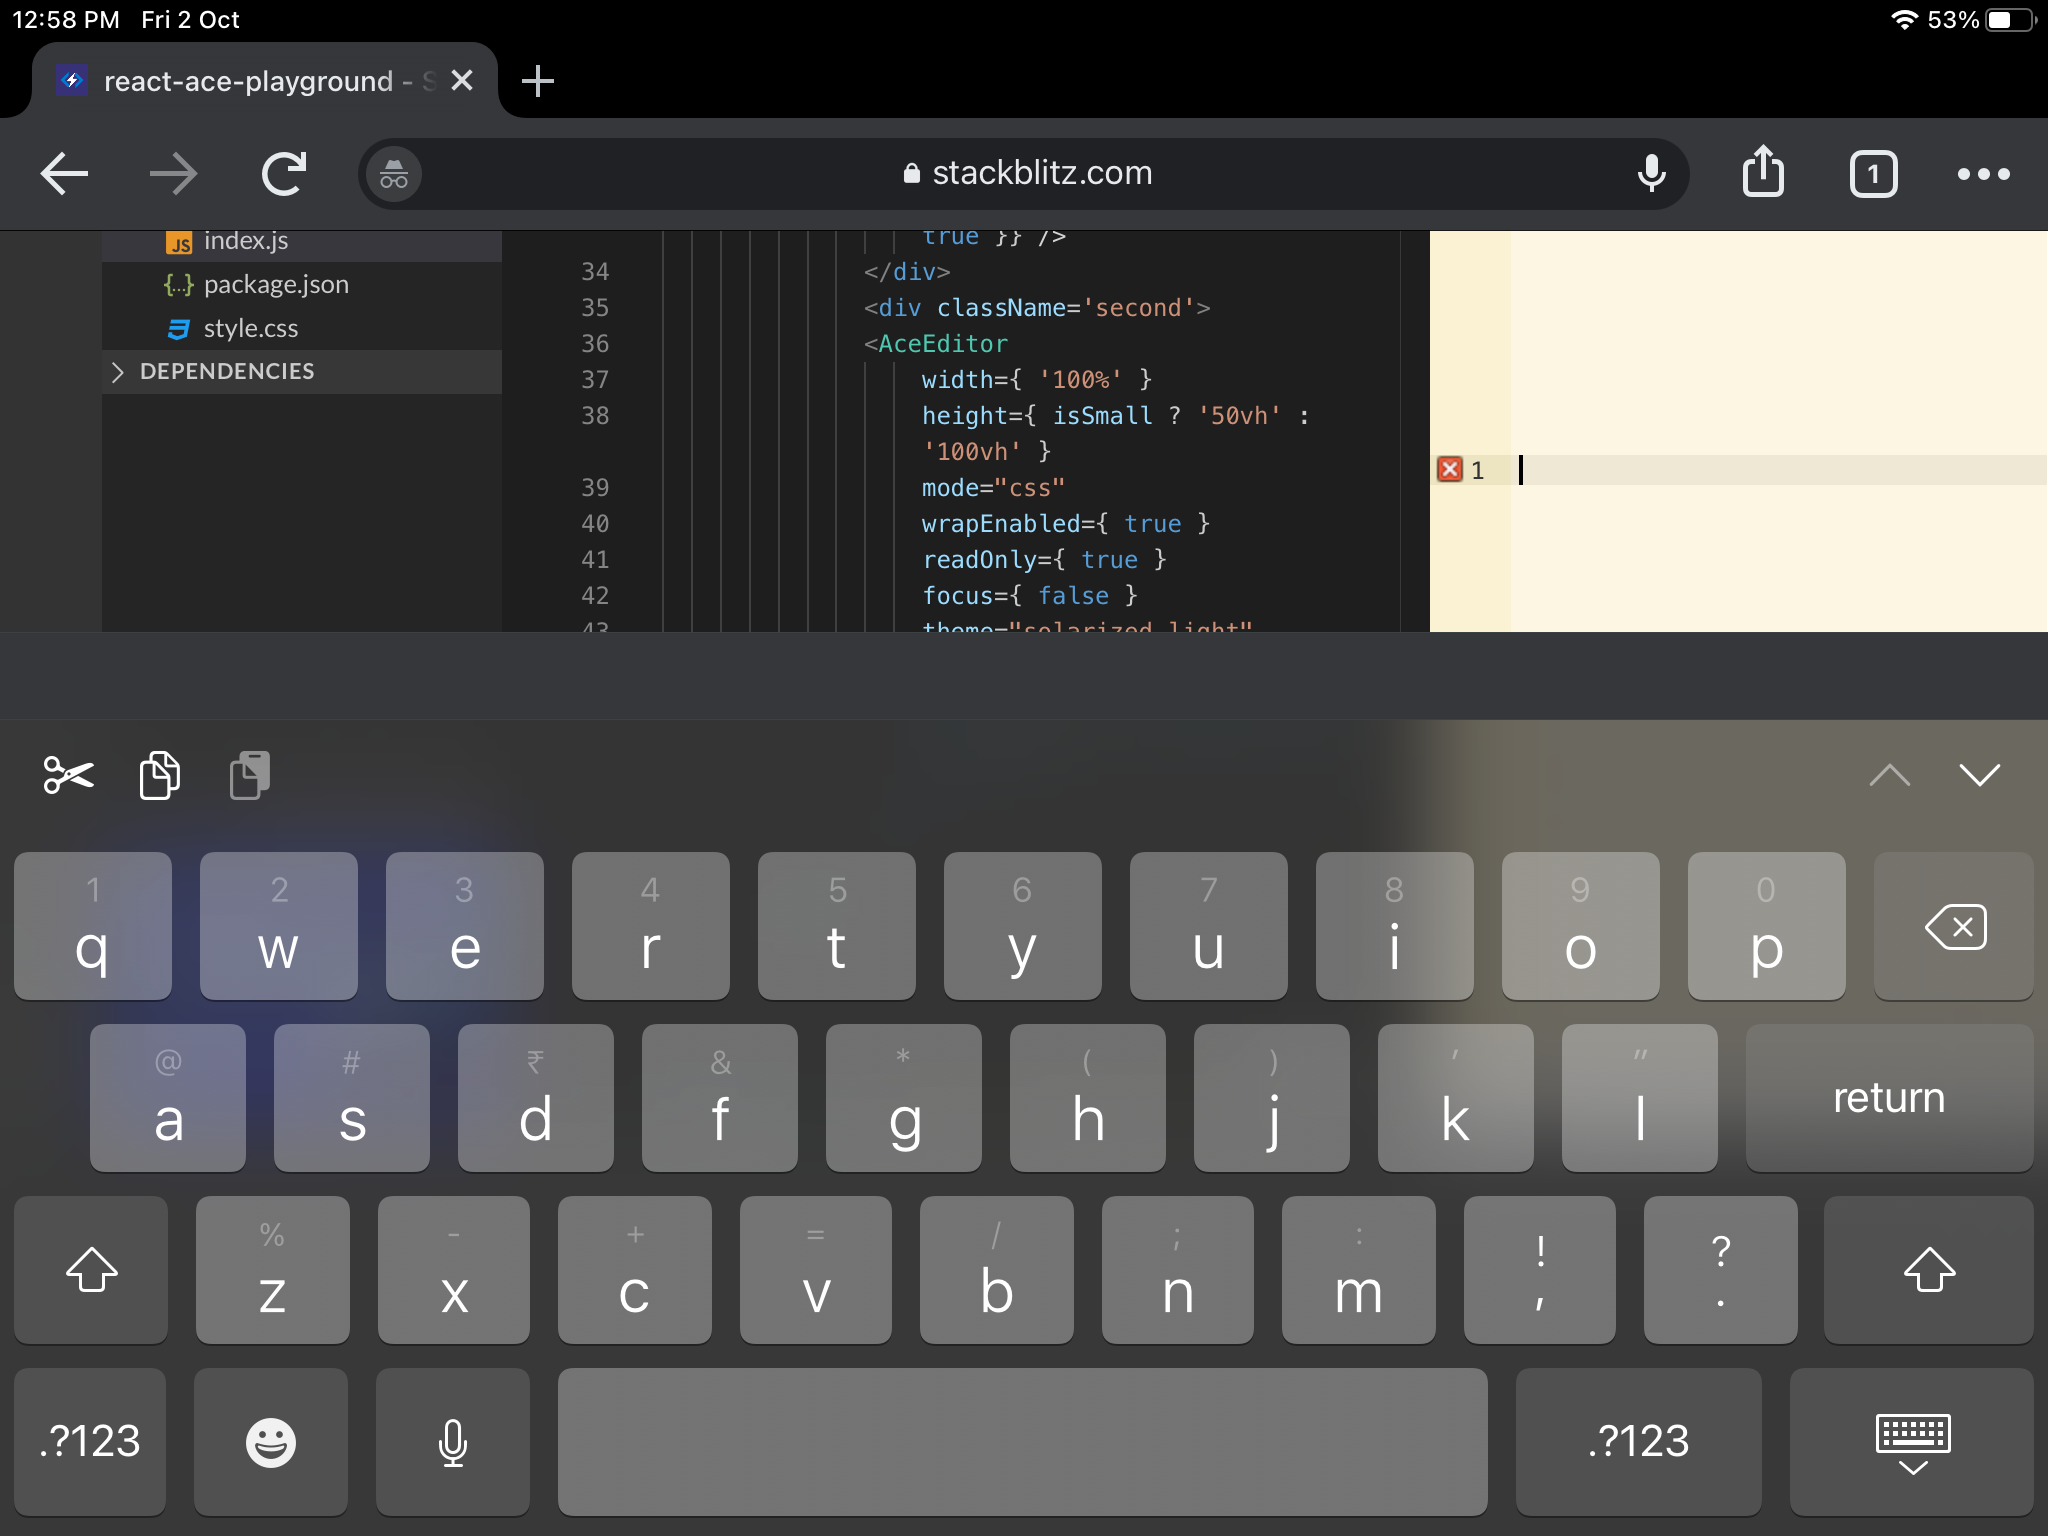This screenshot has height=1536, width=2048.
Task: Activate voice search in the address bar
Action: [1650, 173]
